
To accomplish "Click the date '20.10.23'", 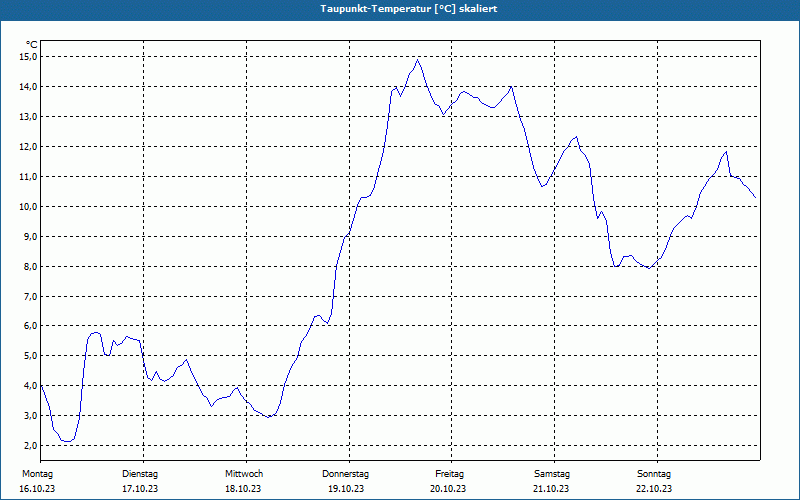I will (448, 489).
